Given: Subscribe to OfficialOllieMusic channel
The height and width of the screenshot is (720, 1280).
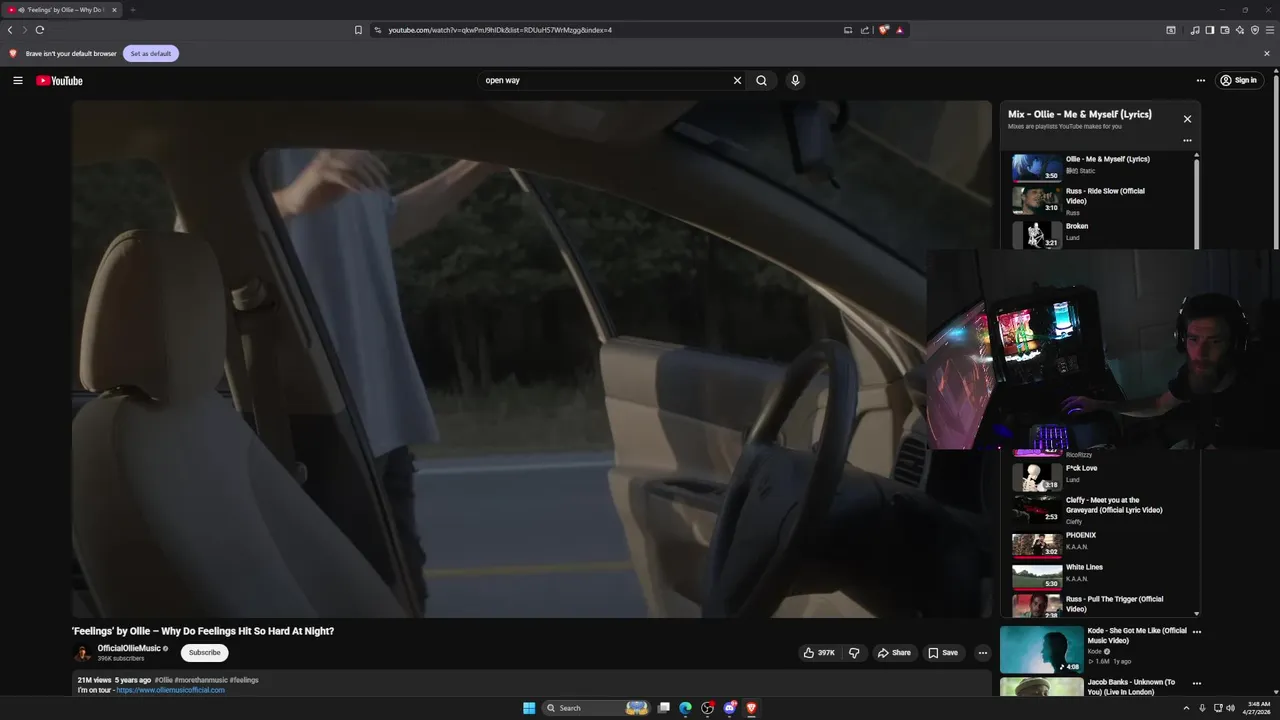Looking at the screenshot, I should coord(204,653).
